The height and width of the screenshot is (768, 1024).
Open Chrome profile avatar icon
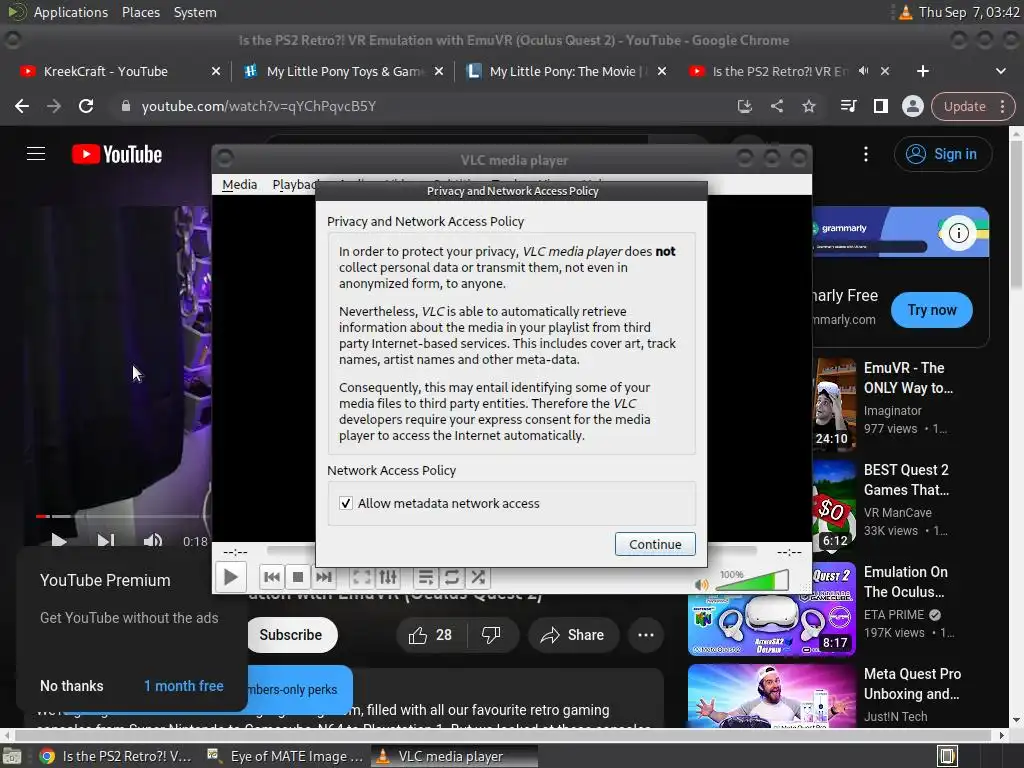click(x=912, y=106)
